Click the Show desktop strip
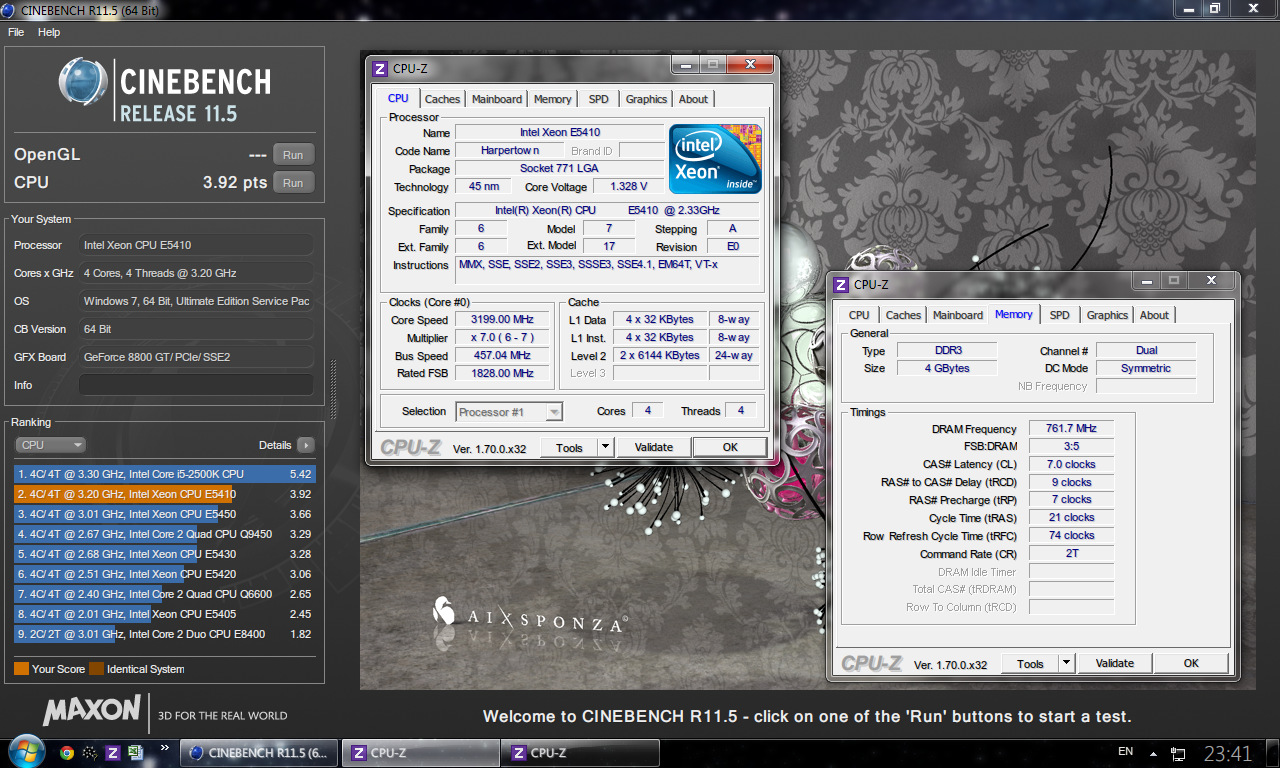Image resolution: width=1280 pixels, height=768 pixels. 1273,753
